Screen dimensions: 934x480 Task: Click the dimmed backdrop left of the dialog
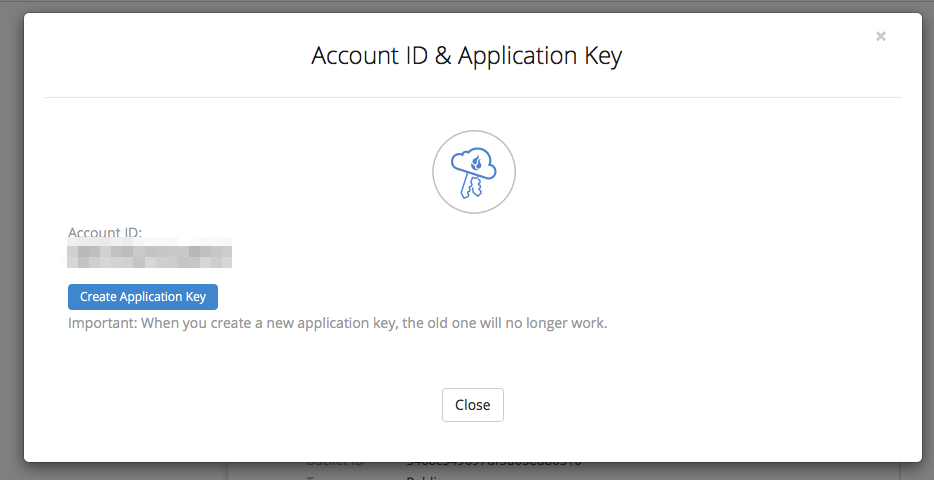[11, 238]
